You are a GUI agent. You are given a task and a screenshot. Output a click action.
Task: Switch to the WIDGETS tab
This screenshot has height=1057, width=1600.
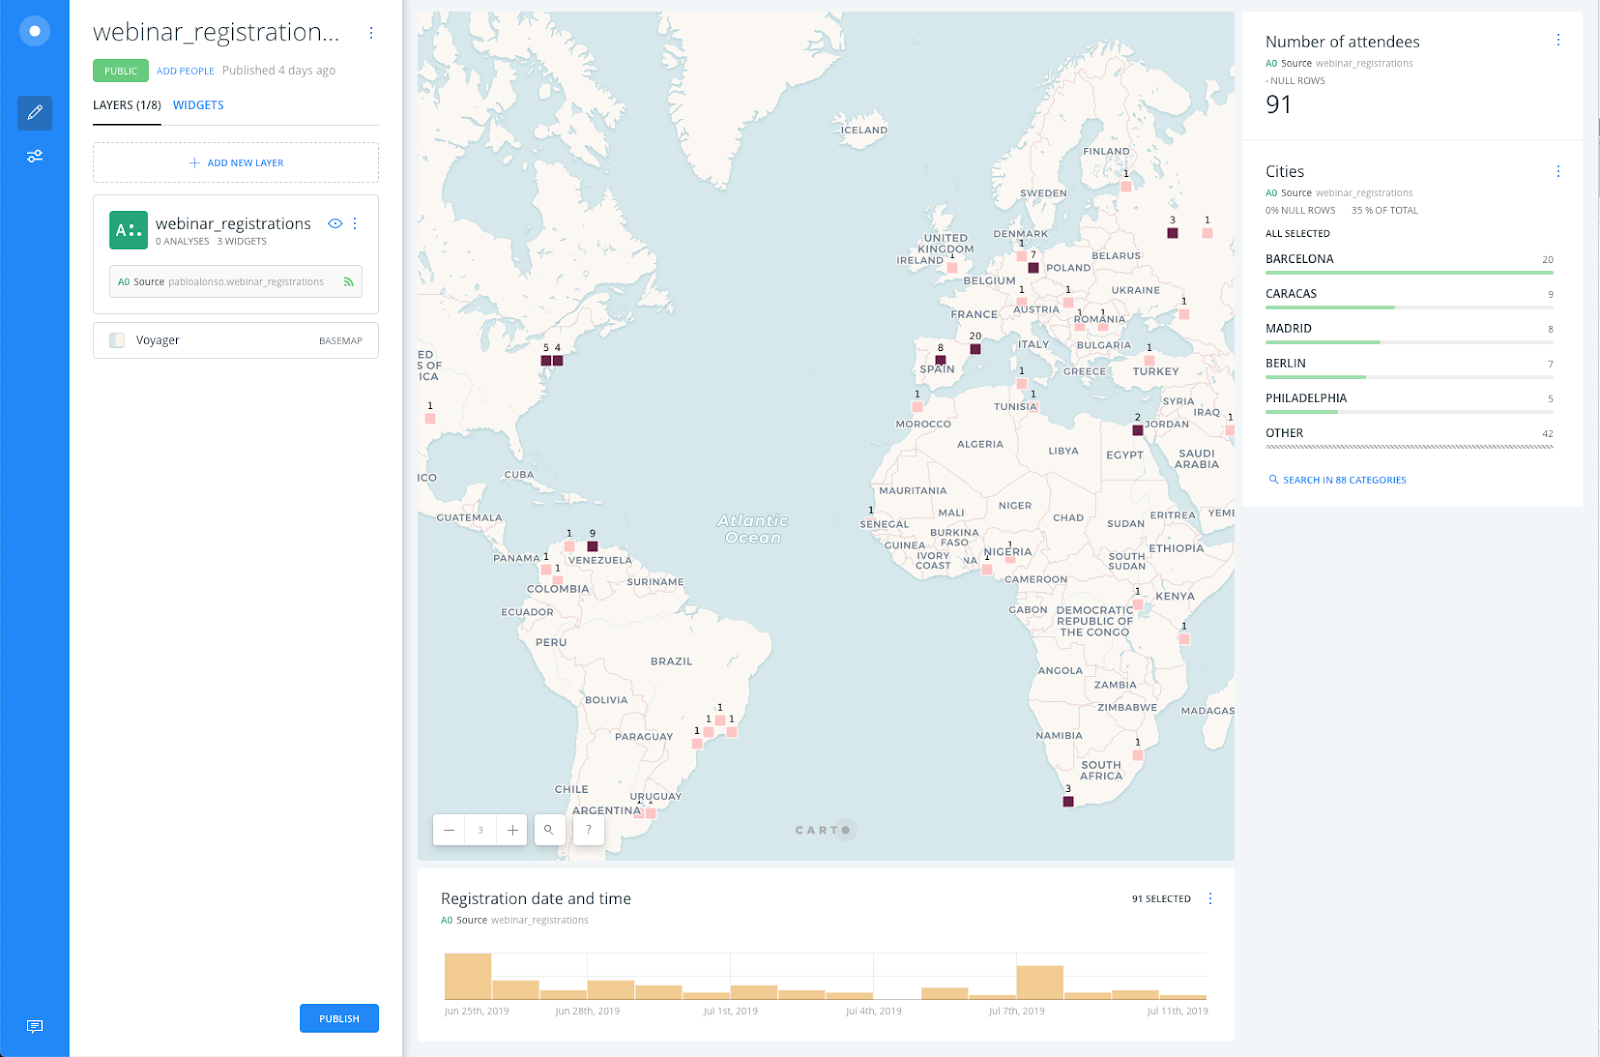click(x=198, y=105)
